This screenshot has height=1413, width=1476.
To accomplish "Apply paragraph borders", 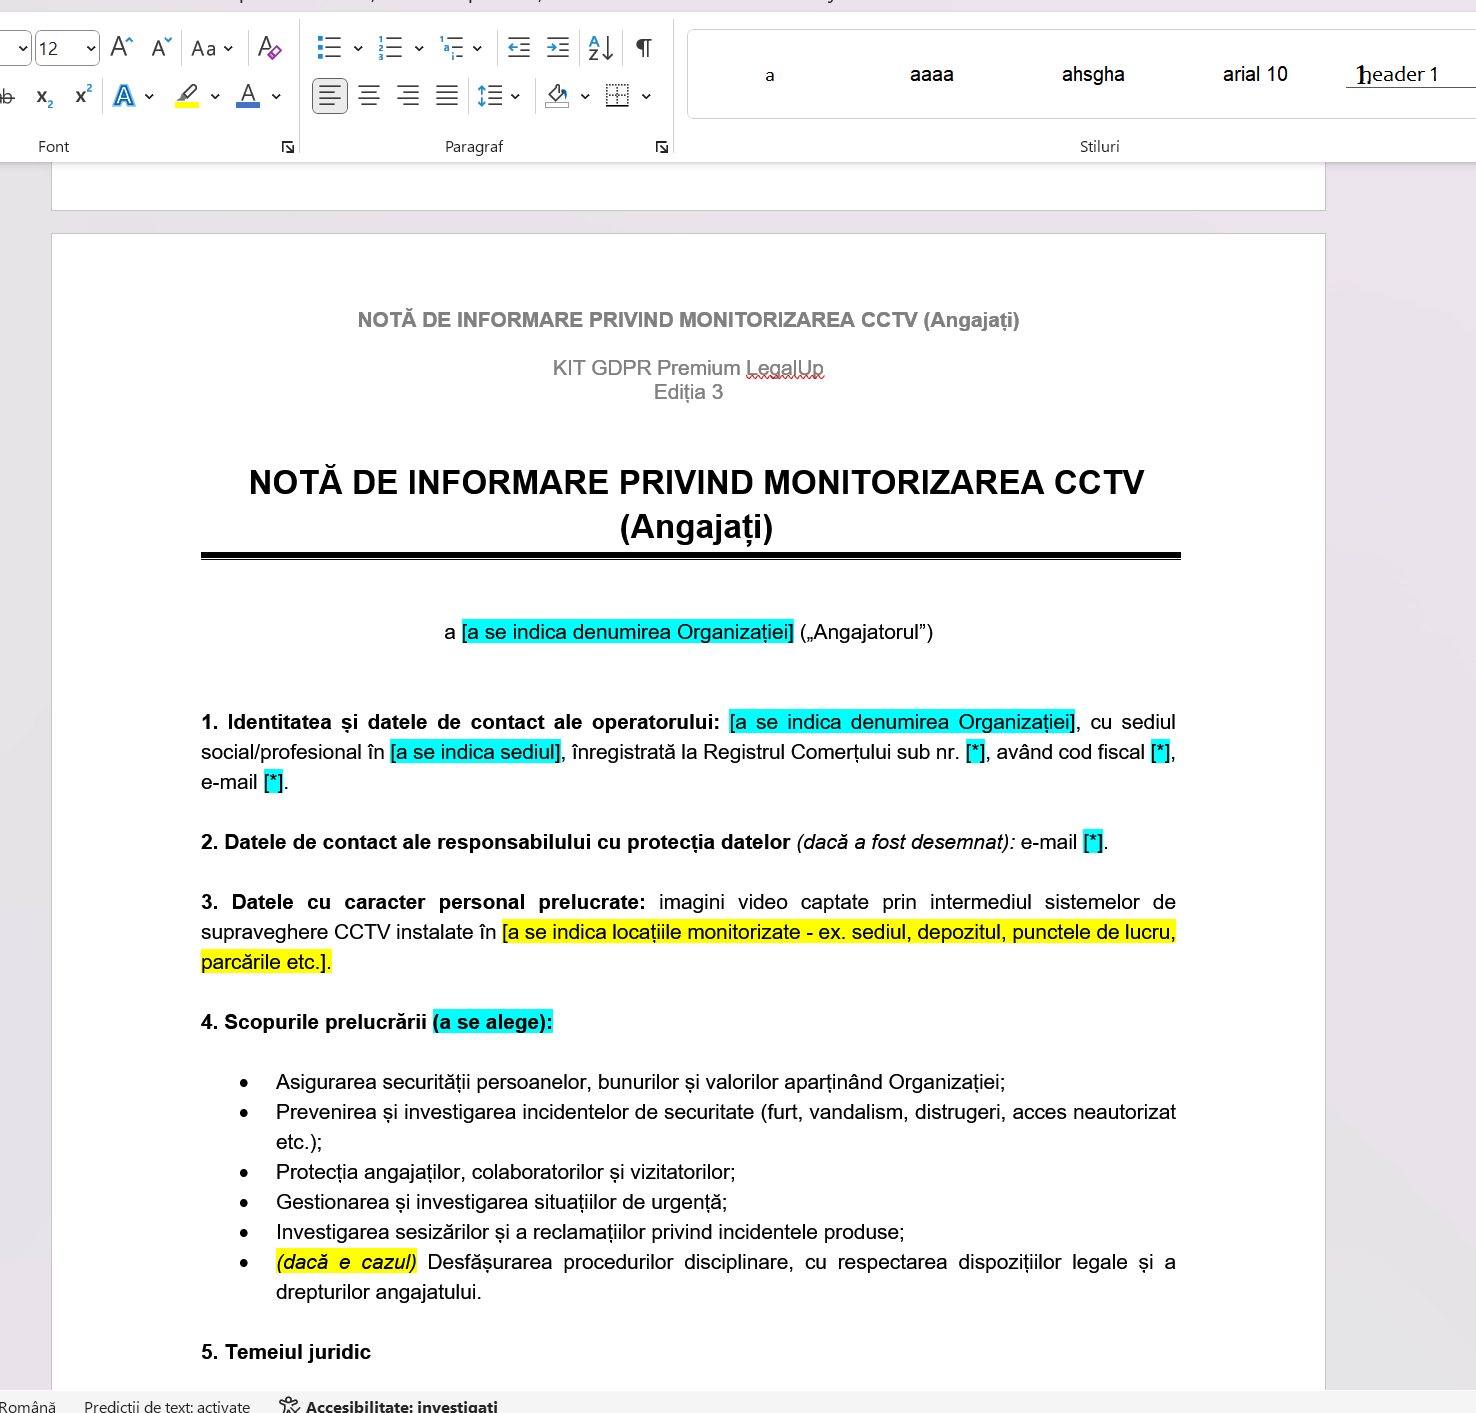I will [x=618, y=96].
